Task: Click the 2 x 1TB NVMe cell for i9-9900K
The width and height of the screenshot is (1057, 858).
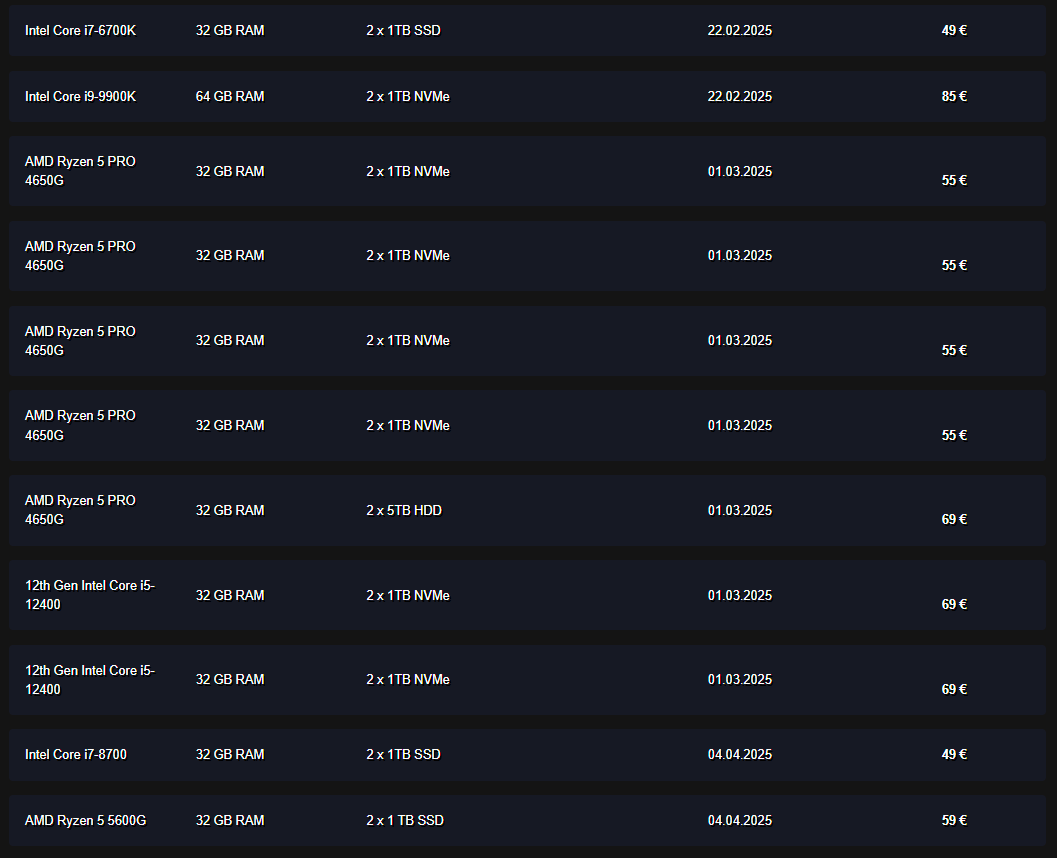Action: pyautogui.click(x=407, y=97)
